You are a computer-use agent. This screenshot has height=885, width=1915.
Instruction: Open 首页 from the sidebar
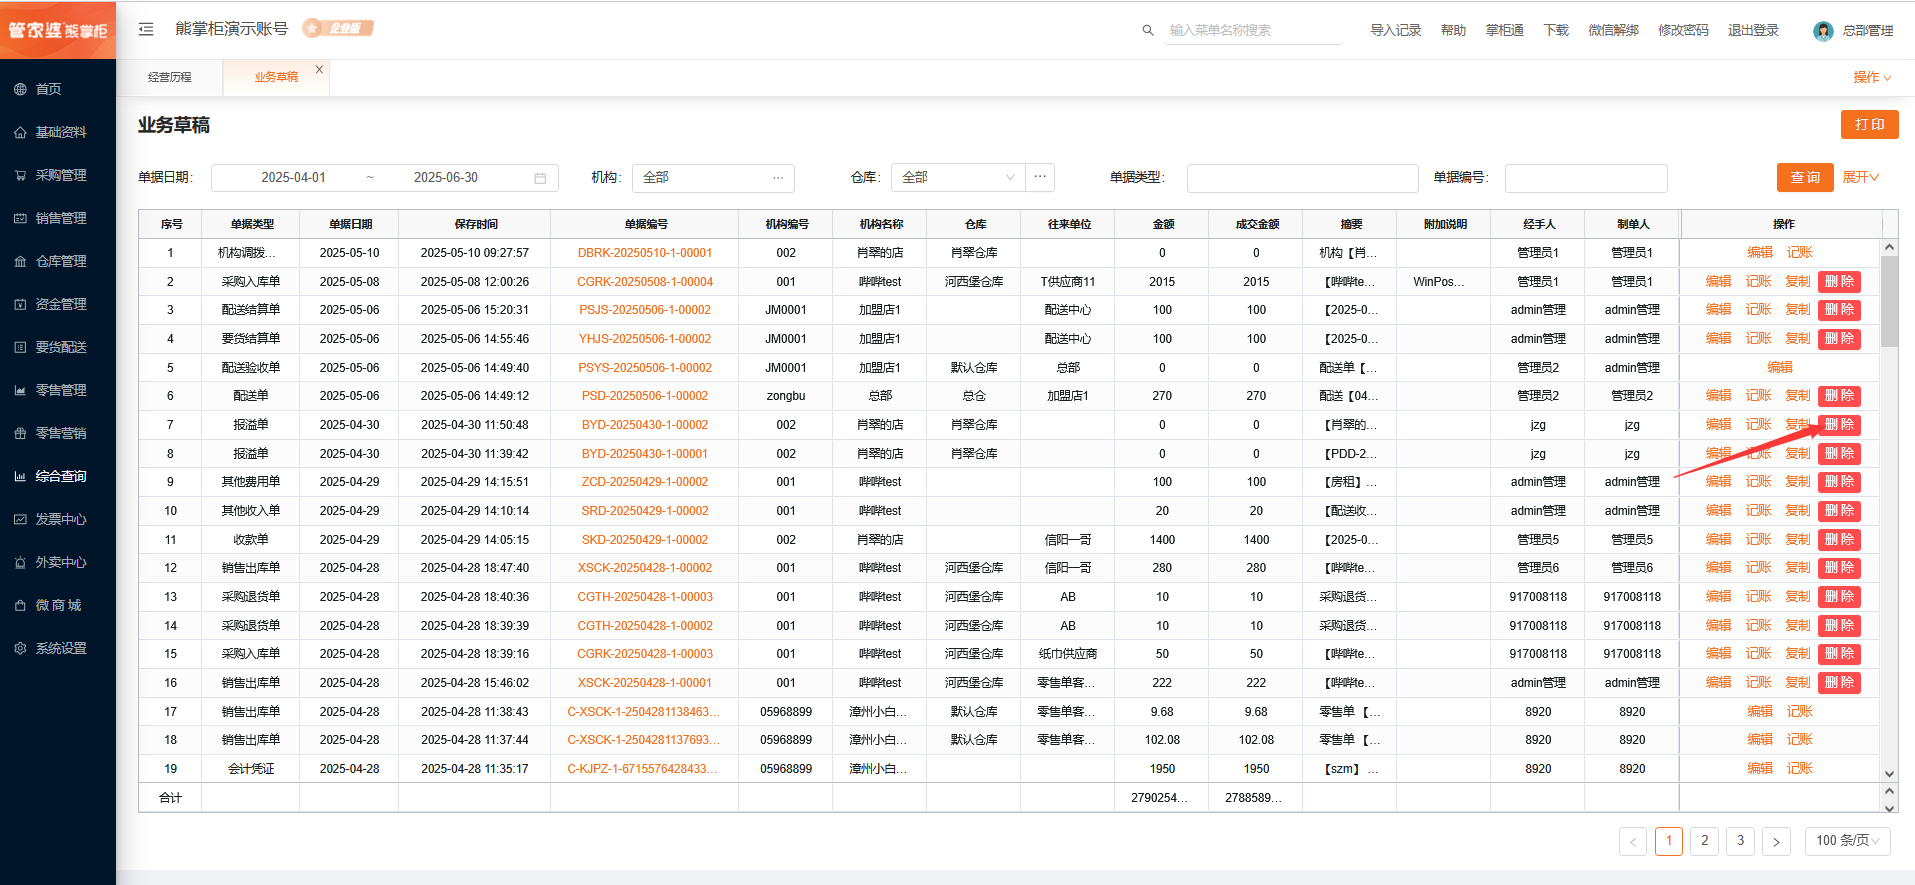point(48,89)
